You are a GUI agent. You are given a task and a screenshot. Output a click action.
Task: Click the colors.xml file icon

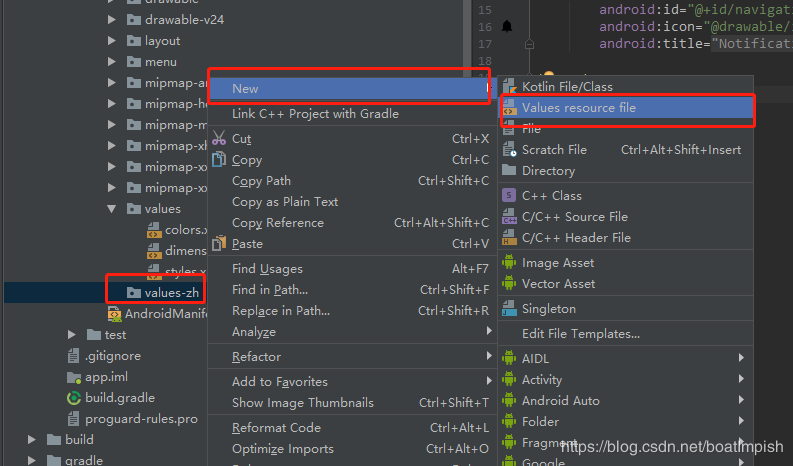[154, 230]
